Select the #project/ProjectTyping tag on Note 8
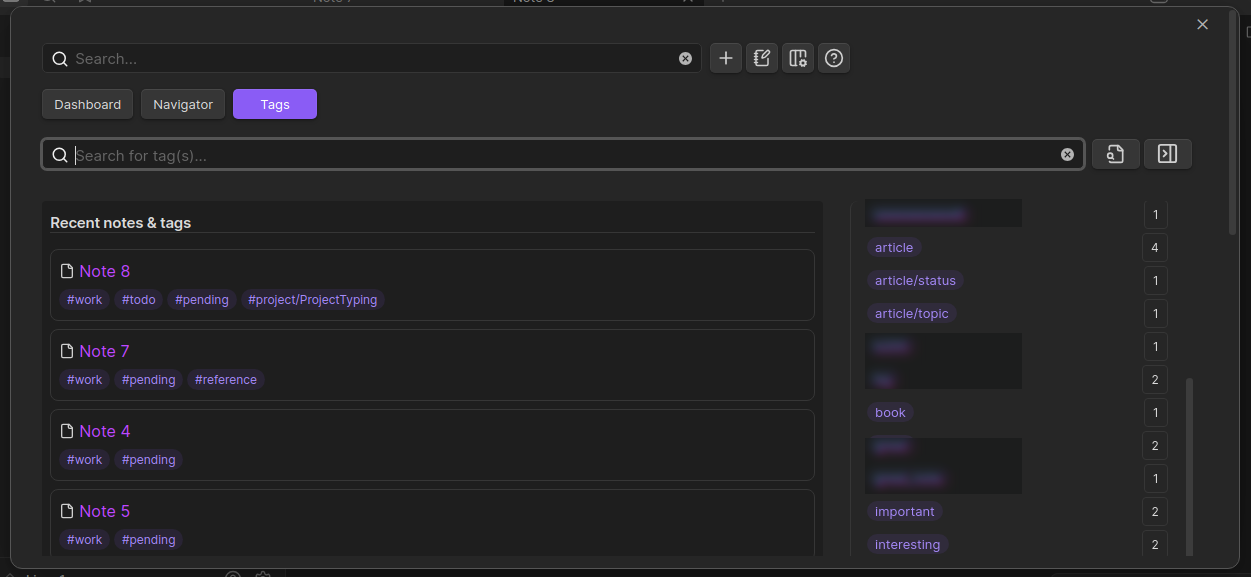The image size is (1251, 577). click(312, 299)
